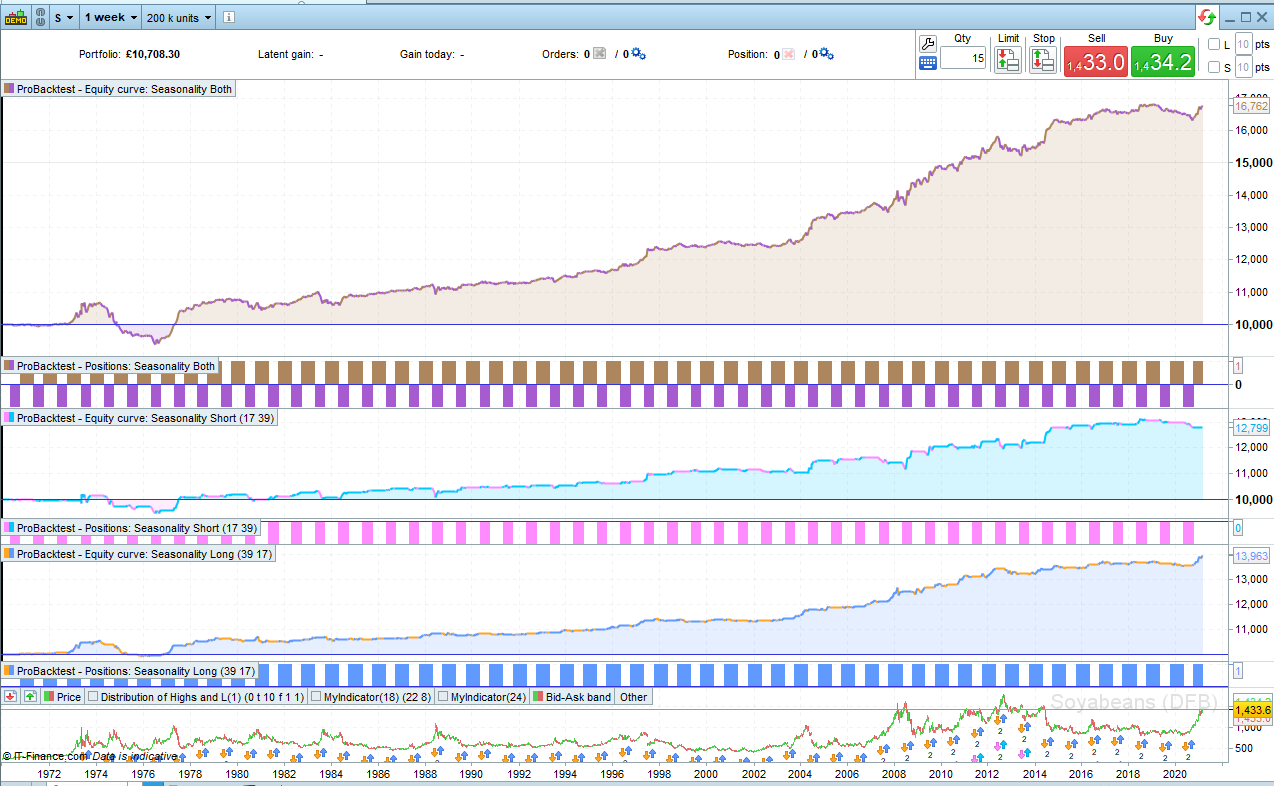Screen dimensions: 1274x786
Task: Enable the L points checkbox
Action: (1214, 44)
